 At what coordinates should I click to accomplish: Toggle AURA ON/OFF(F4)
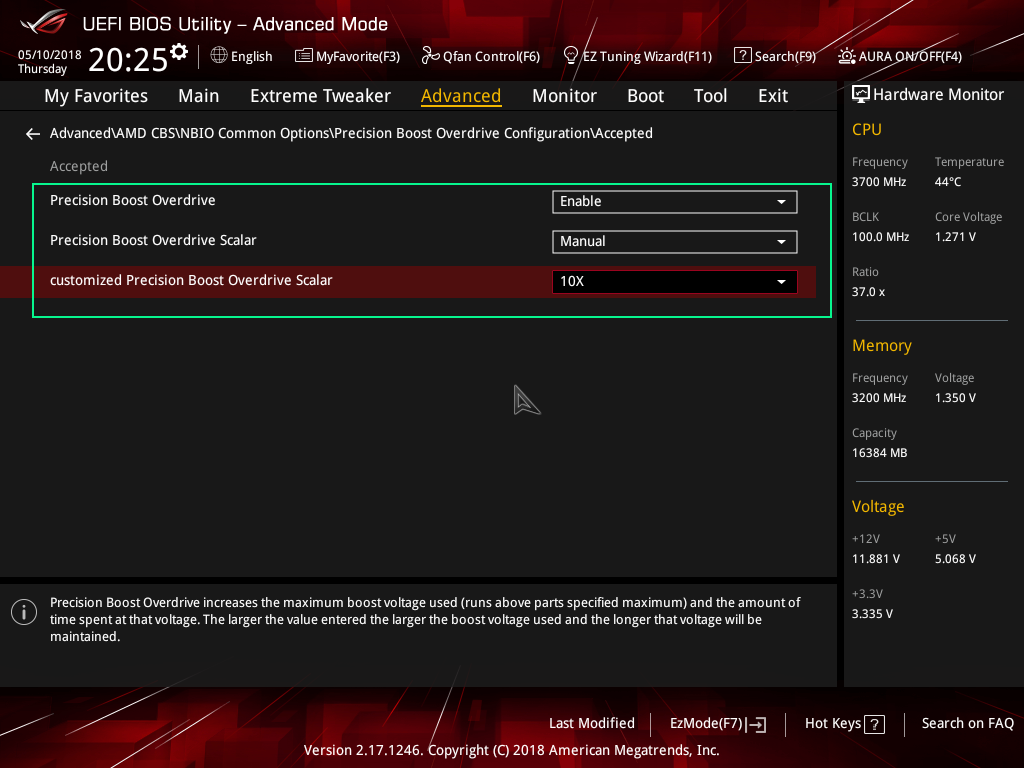click(900, 56)
